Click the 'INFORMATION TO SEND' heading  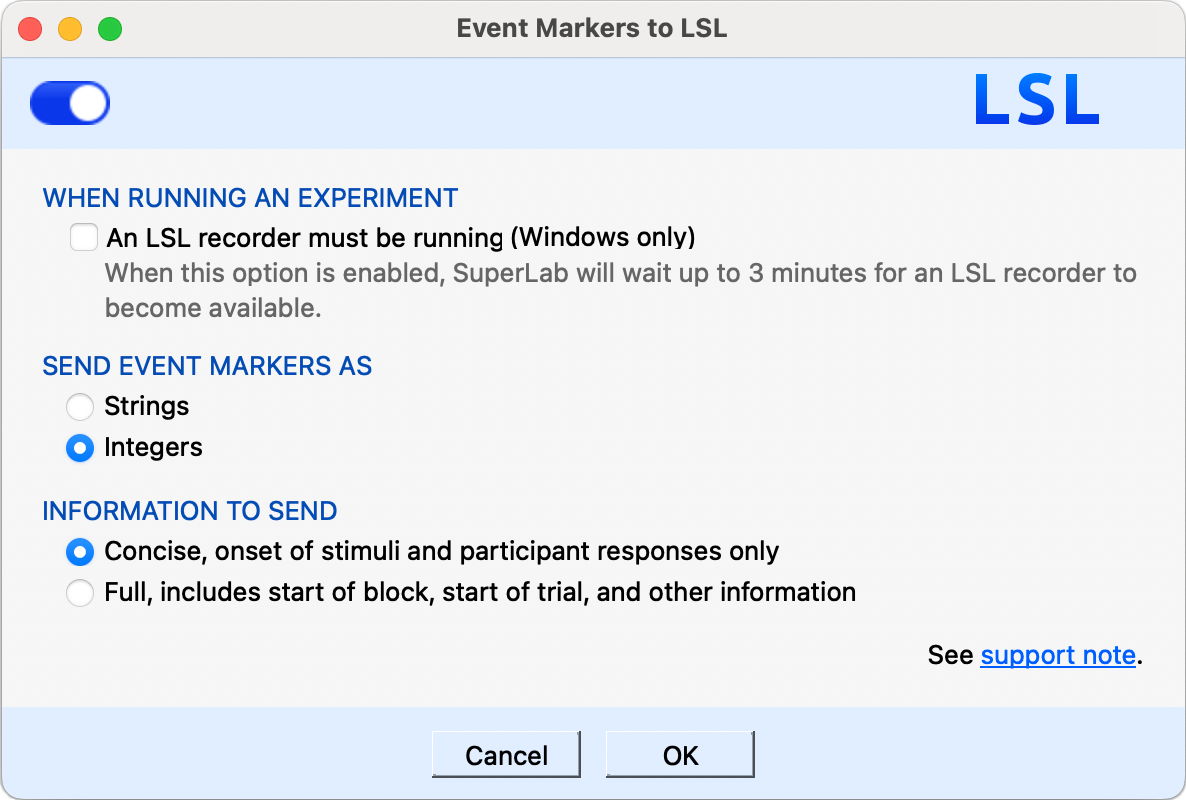point(190,511)
